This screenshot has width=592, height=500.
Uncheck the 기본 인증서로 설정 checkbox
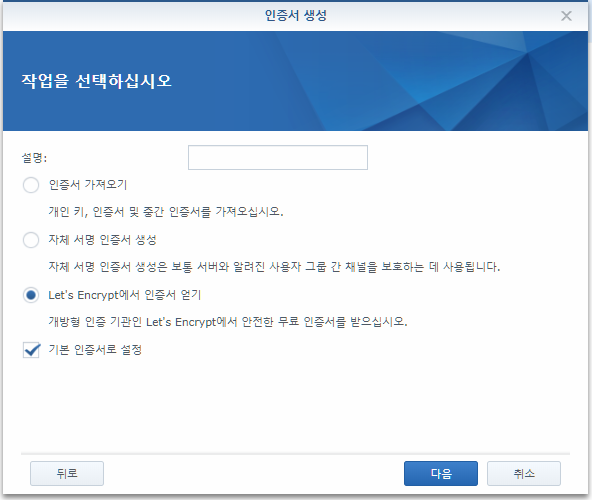(31, 350)
